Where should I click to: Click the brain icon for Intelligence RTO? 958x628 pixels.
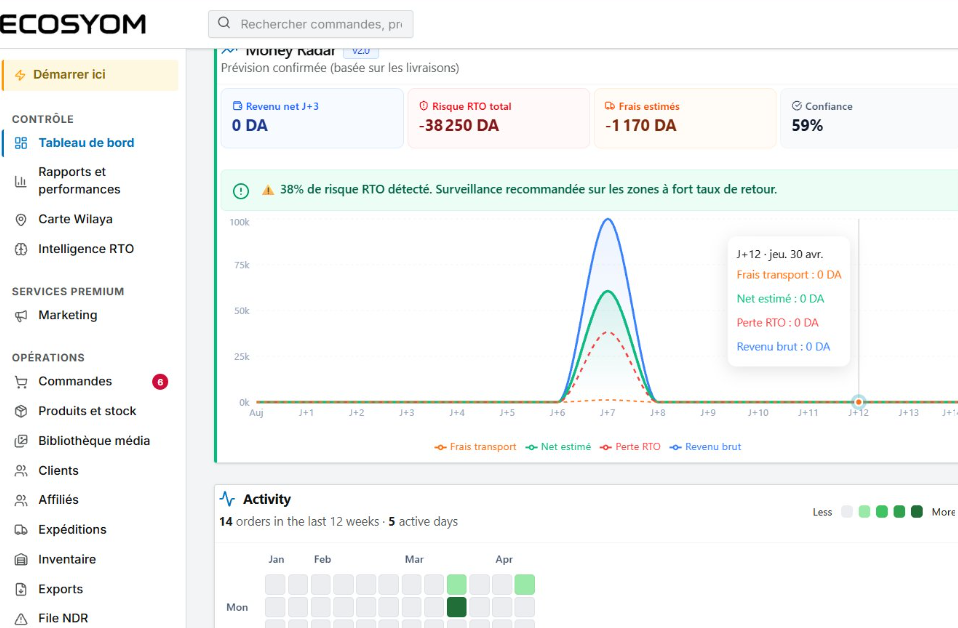pos(21,249)
